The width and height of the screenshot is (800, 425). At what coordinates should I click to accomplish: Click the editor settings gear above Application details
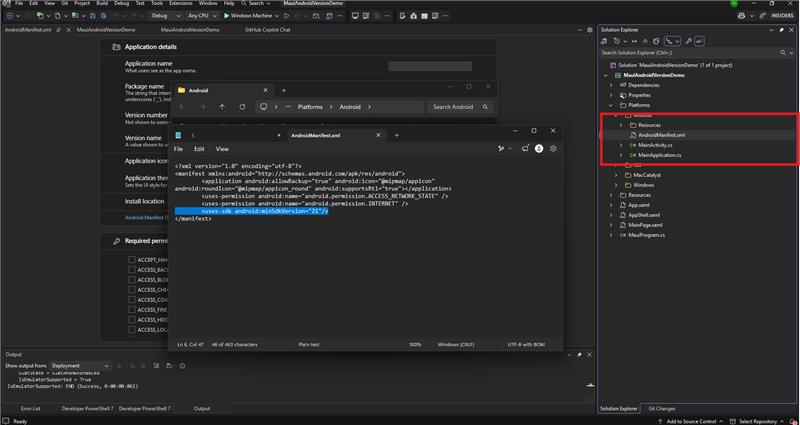[x=590, y=30]
